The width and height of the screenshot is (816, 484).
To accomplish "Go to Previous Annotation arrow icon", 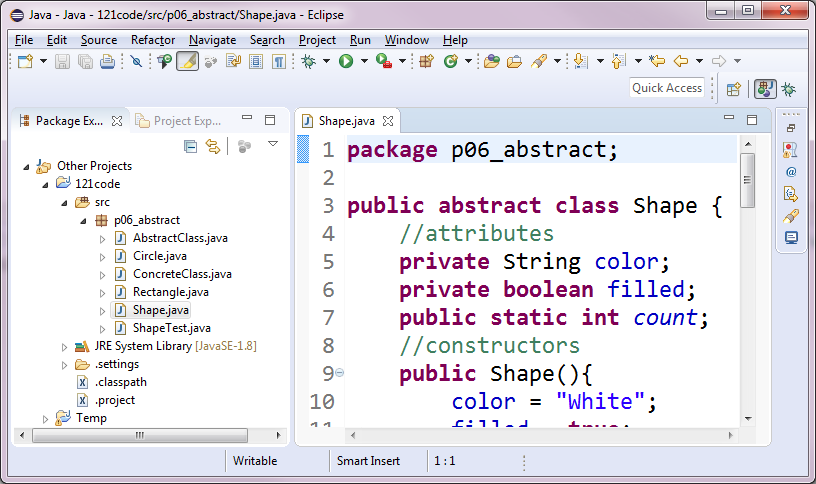I will coord(618,61).
